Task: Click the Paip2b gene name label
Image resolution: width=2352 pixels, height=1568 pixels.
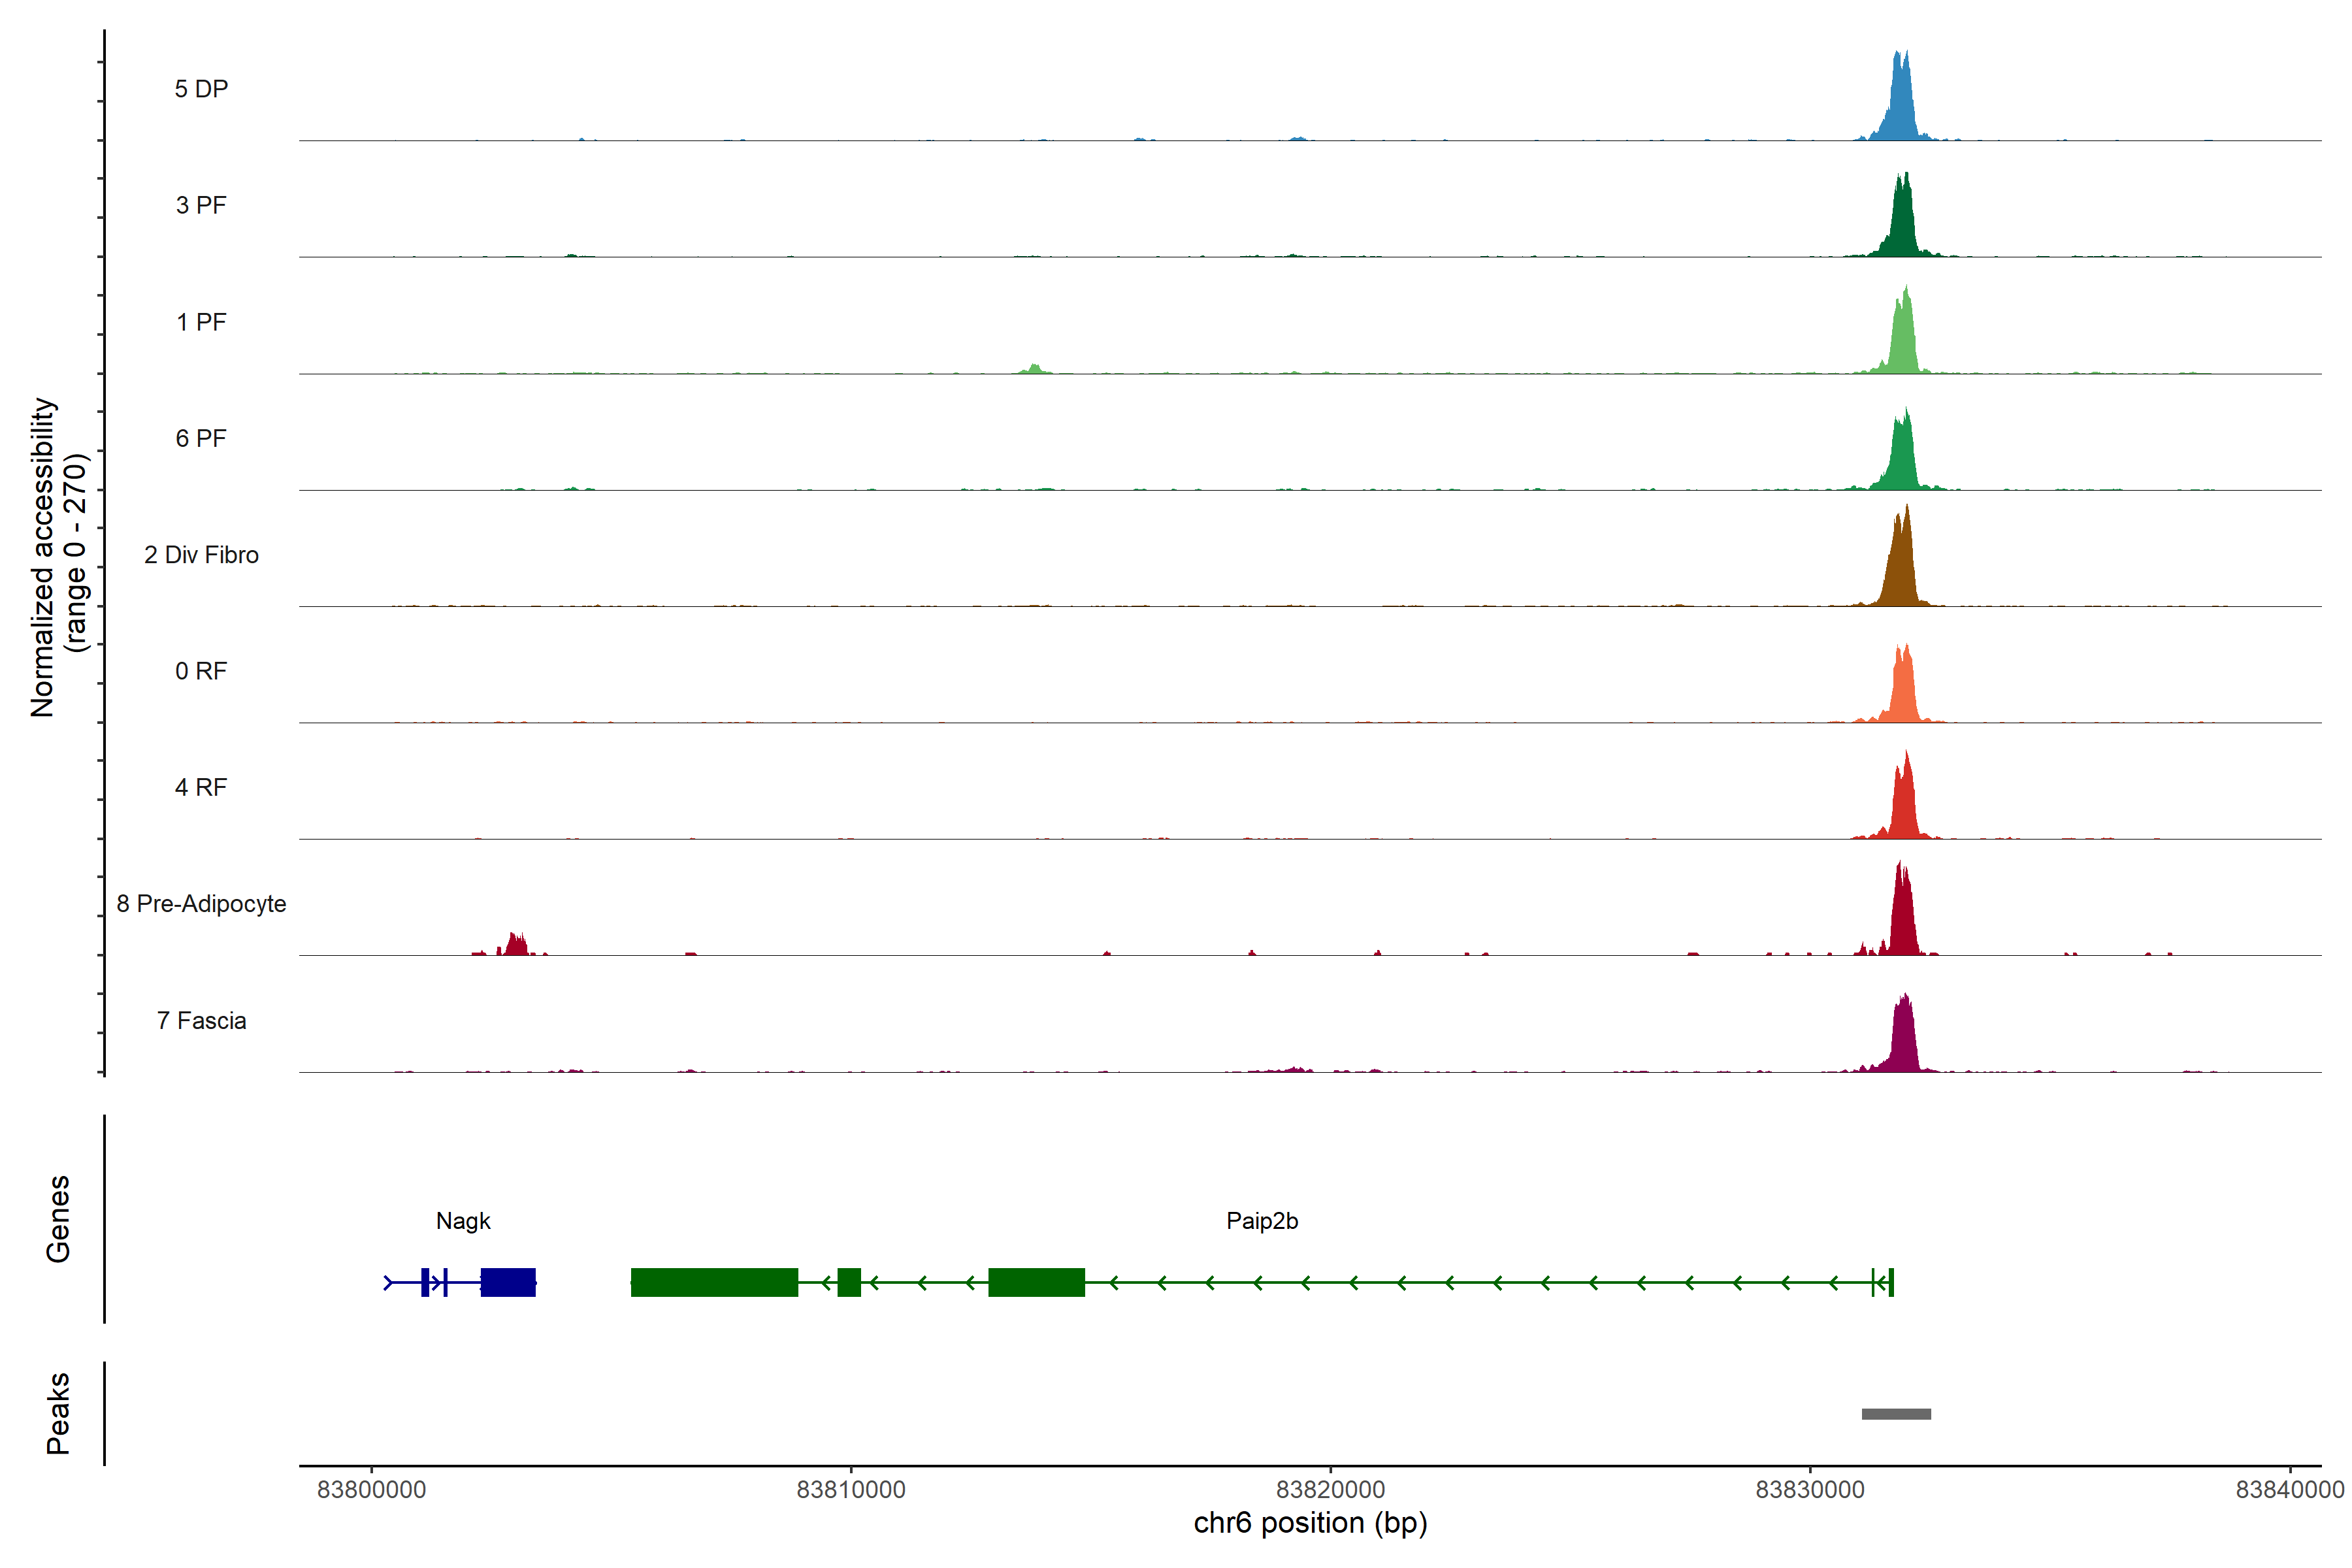Action: [x=1262, y=1221]
